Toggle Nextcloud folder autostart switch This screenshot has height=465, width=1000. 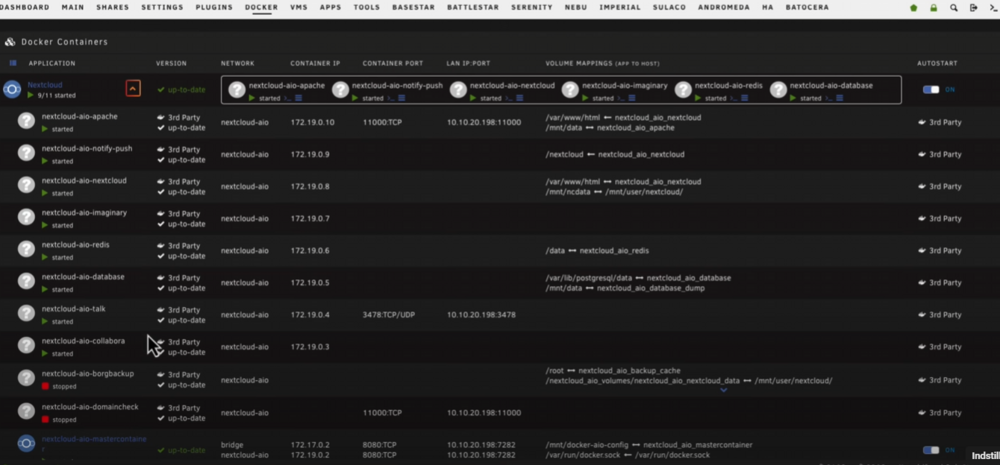pos(931,89)
